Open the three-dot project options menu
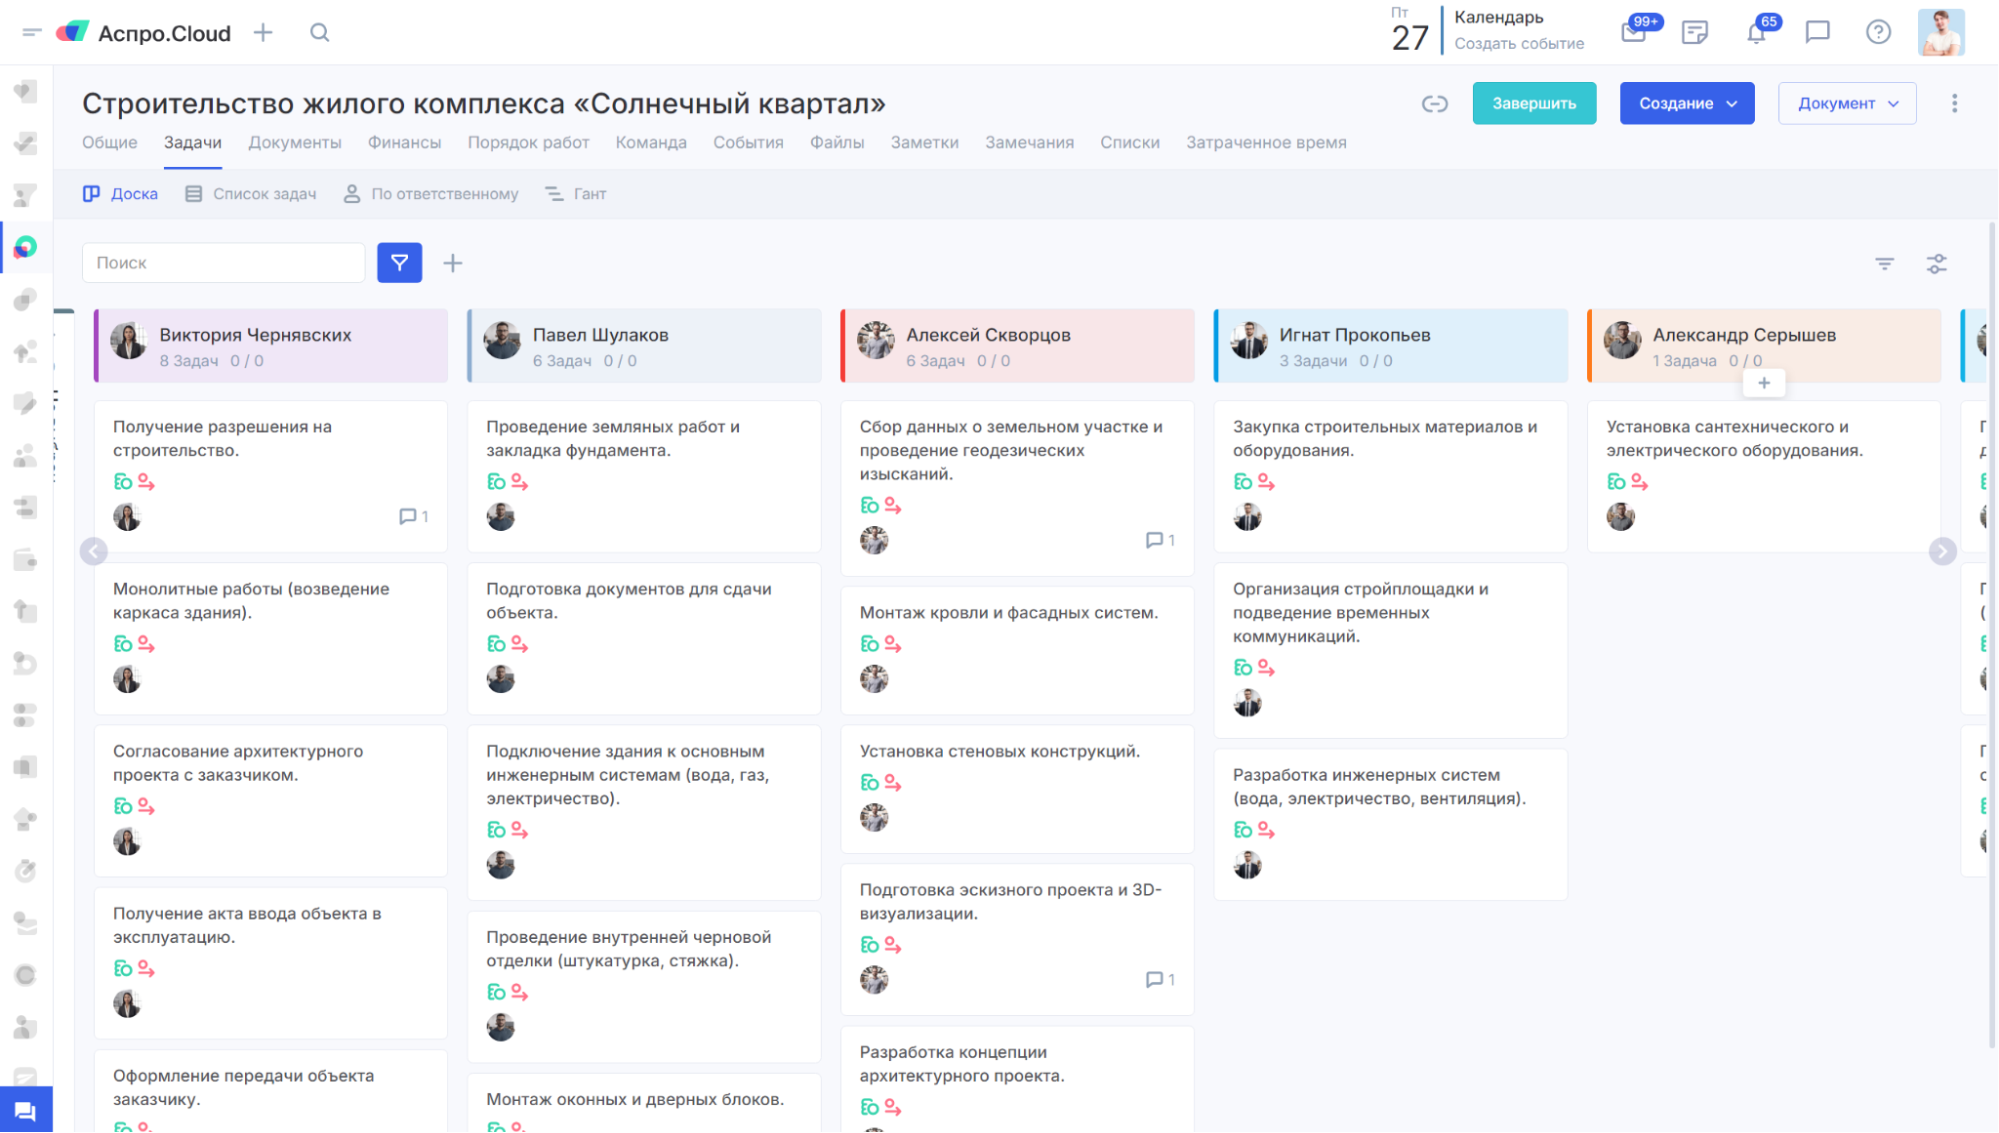The width and height of the screenshot is (1999, 1133). click(x=1954, y=104)
